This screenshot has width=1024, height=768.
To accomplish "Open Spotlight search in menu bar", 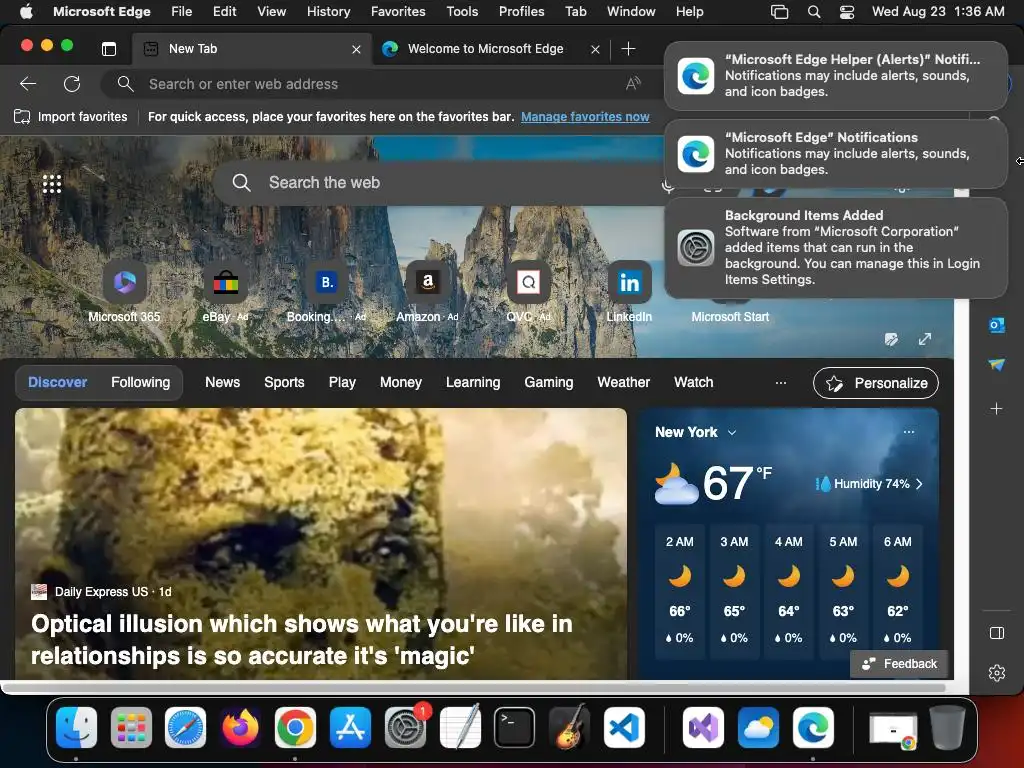I will [x=814, y=12].
